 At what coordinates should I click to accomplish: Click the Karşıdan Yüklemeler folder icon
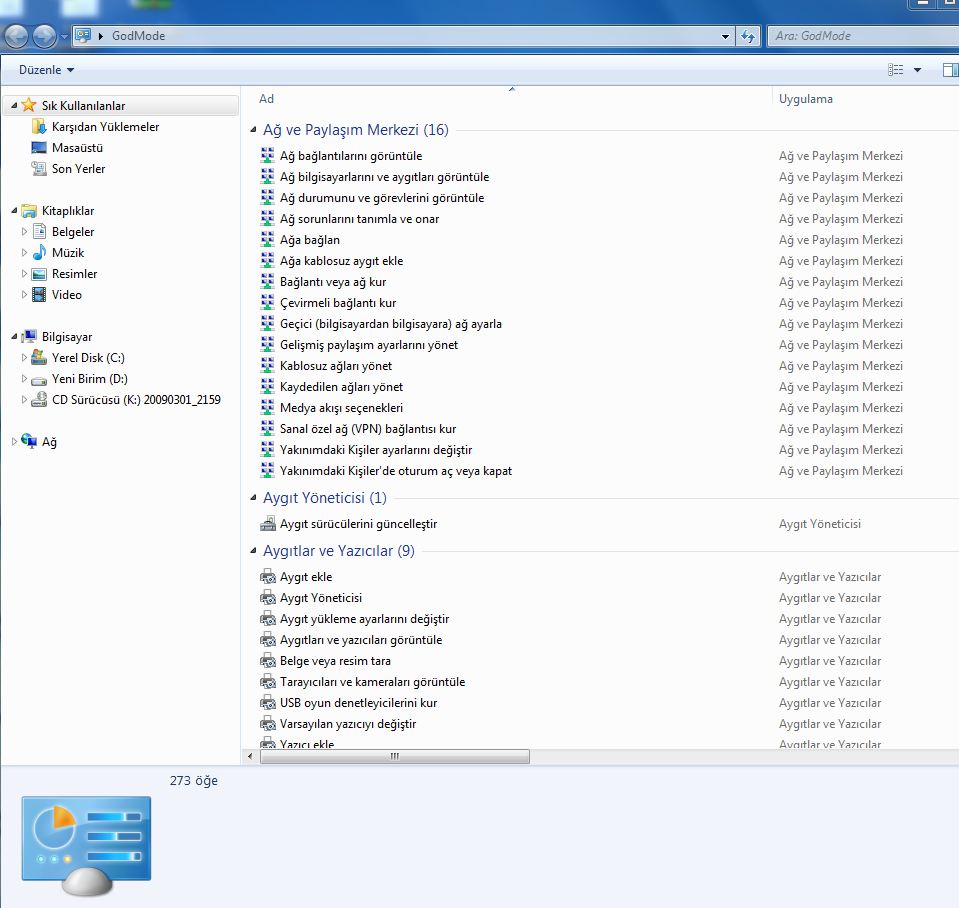point(39,127)
